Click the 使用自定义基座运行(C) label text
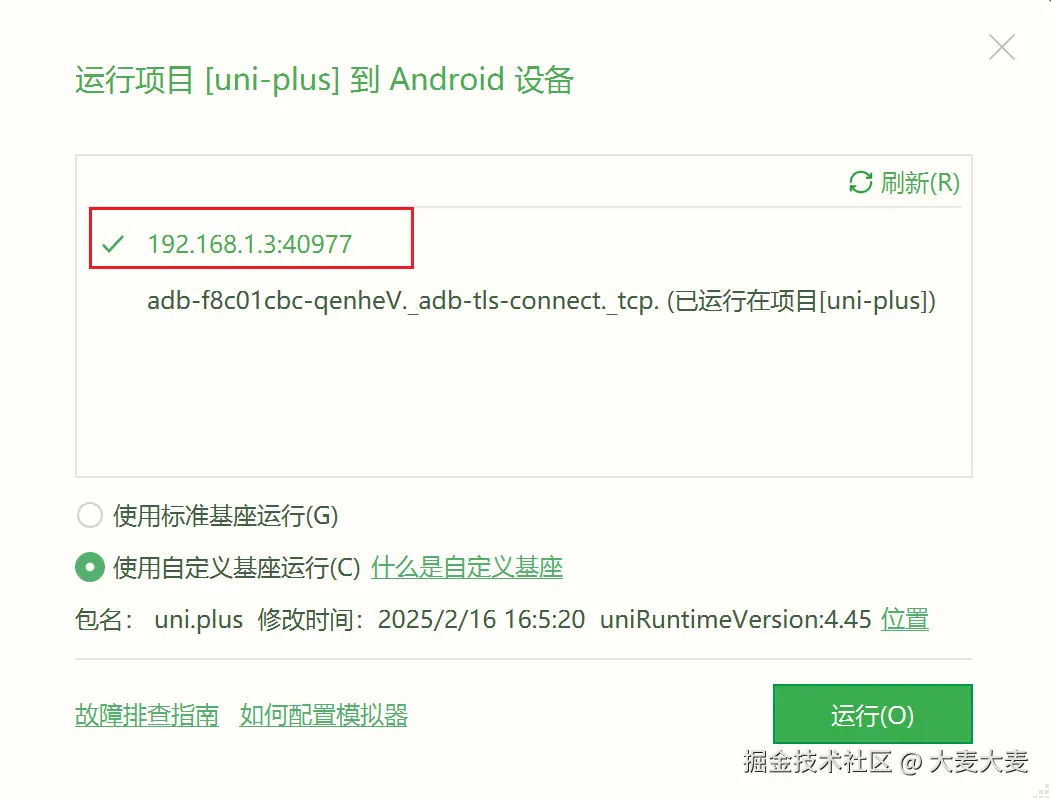1051x798 pixels. (237, 567)
